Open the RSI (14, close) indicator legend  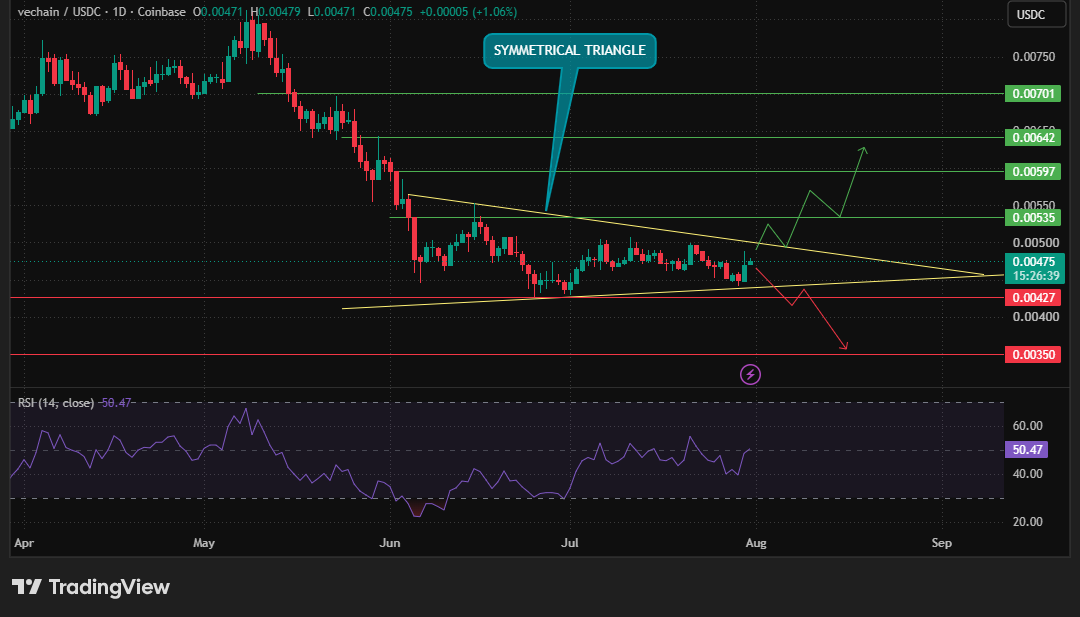(56, 403)
